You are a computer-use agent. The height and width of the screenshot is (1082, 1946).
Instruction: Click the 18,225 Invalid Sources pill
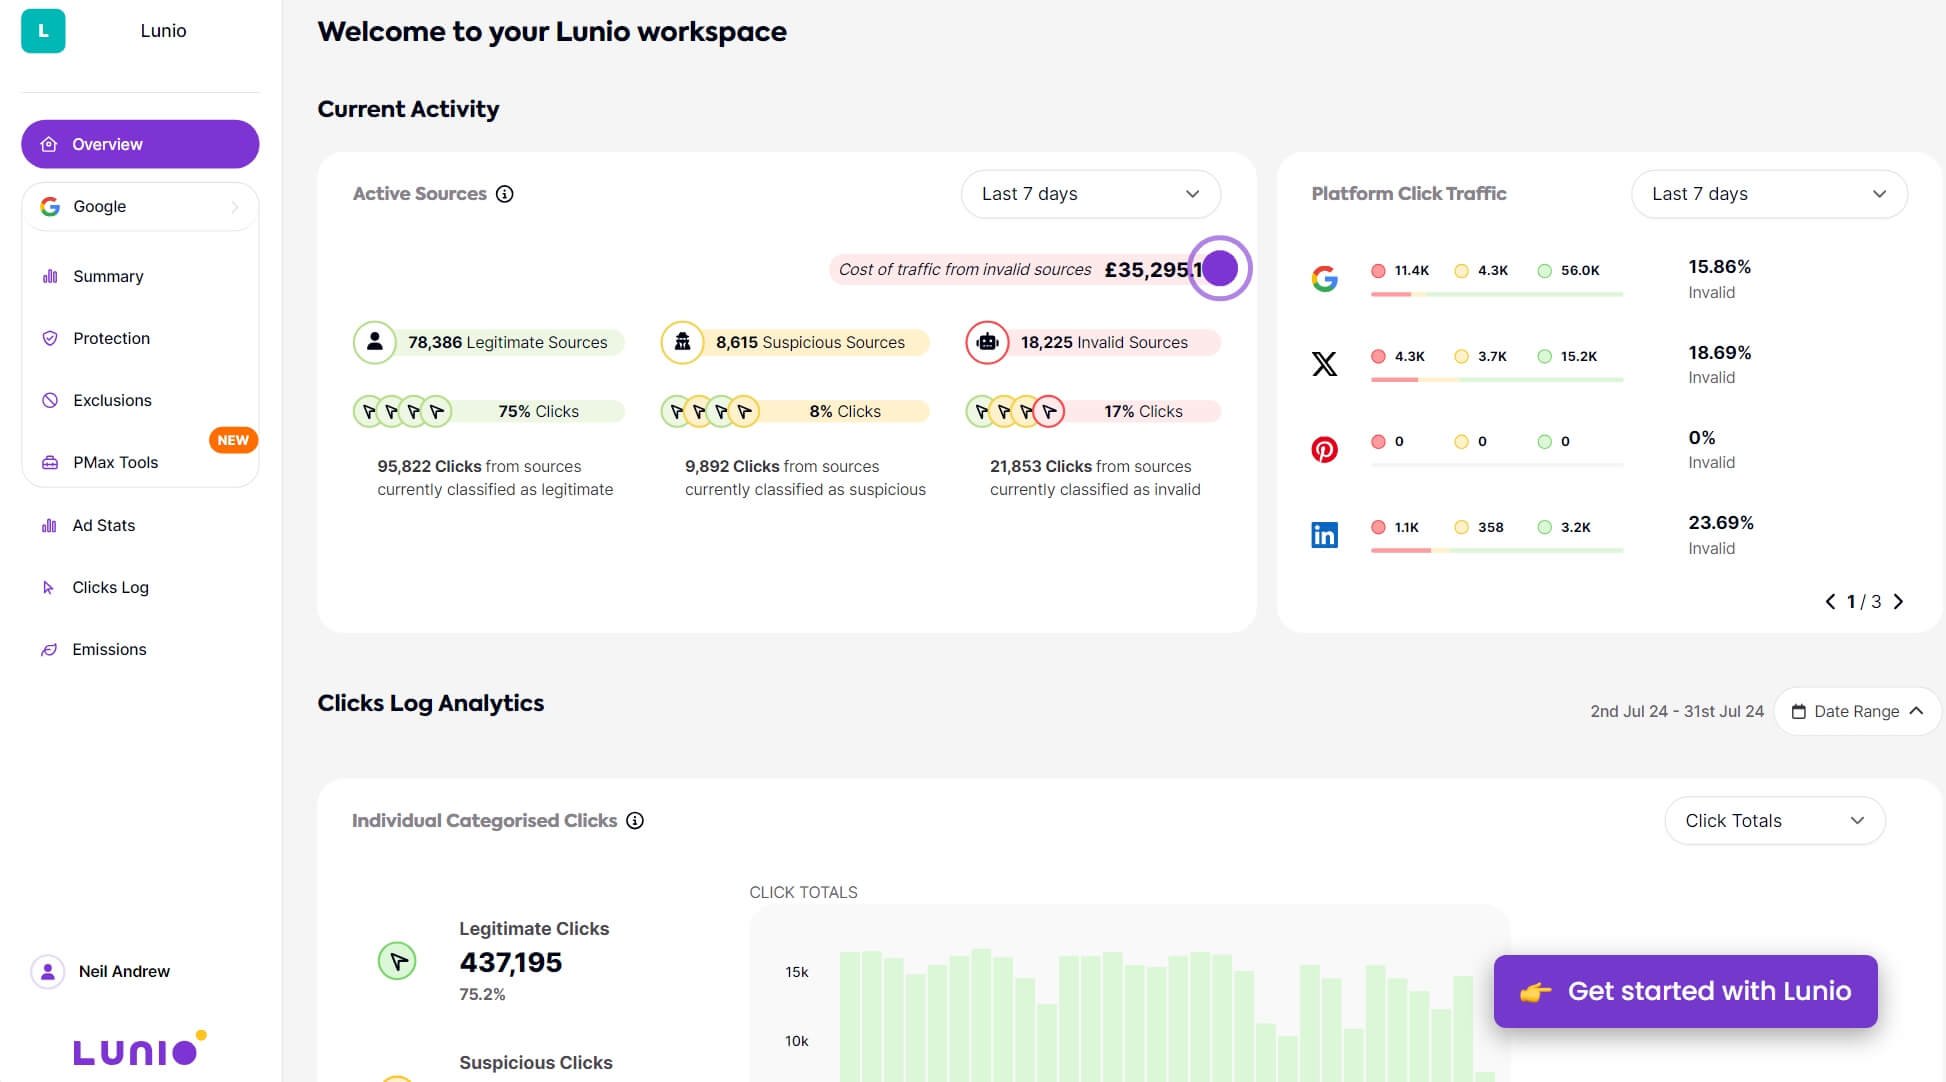click(1093, 342)
